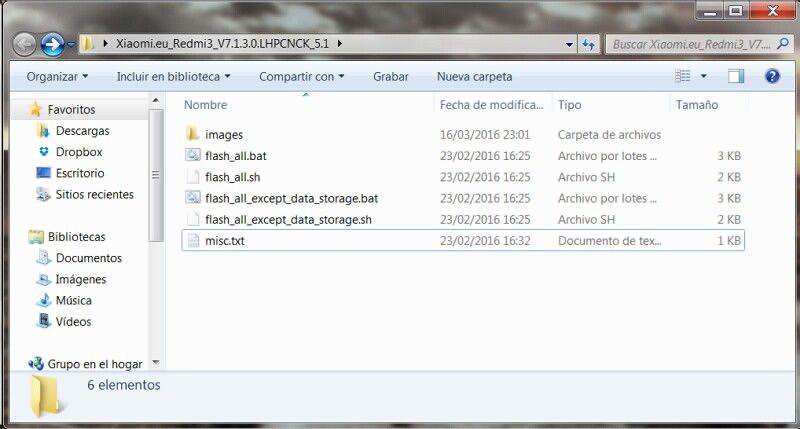800x429 pixels.
Task: Click the Favoritos star icon
Action: click(36, 109)
